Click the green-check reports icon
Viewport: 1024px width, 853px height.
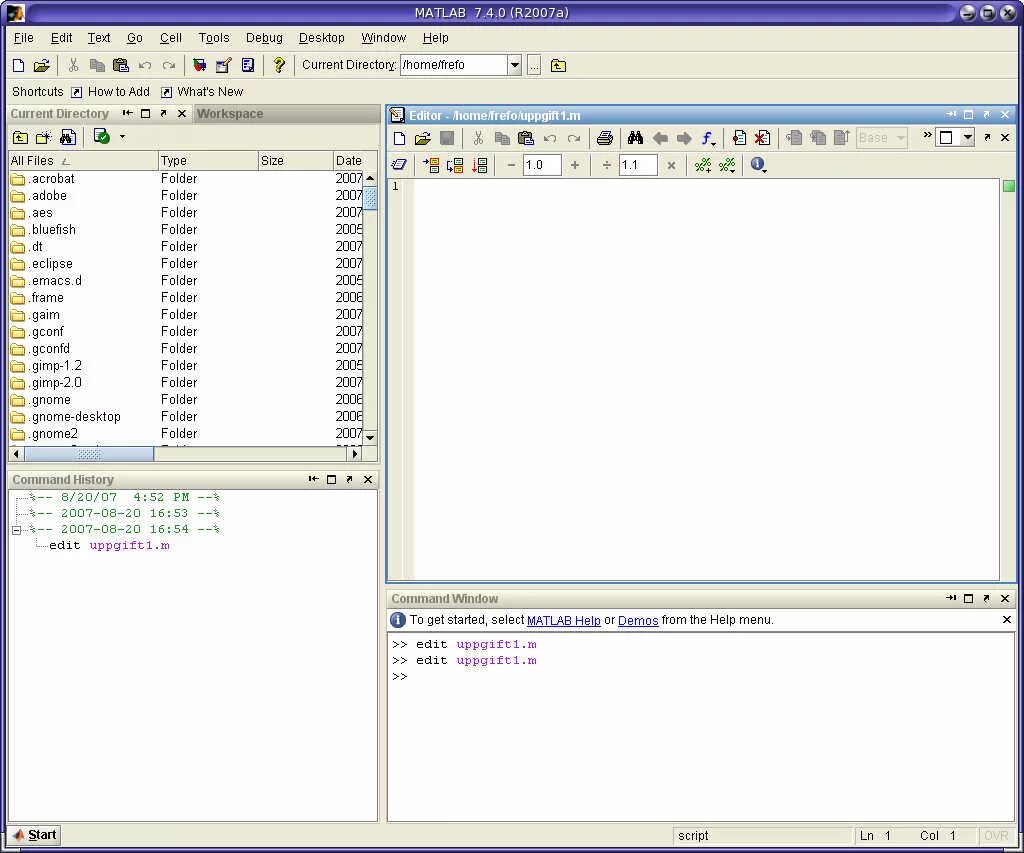(102, 137)
